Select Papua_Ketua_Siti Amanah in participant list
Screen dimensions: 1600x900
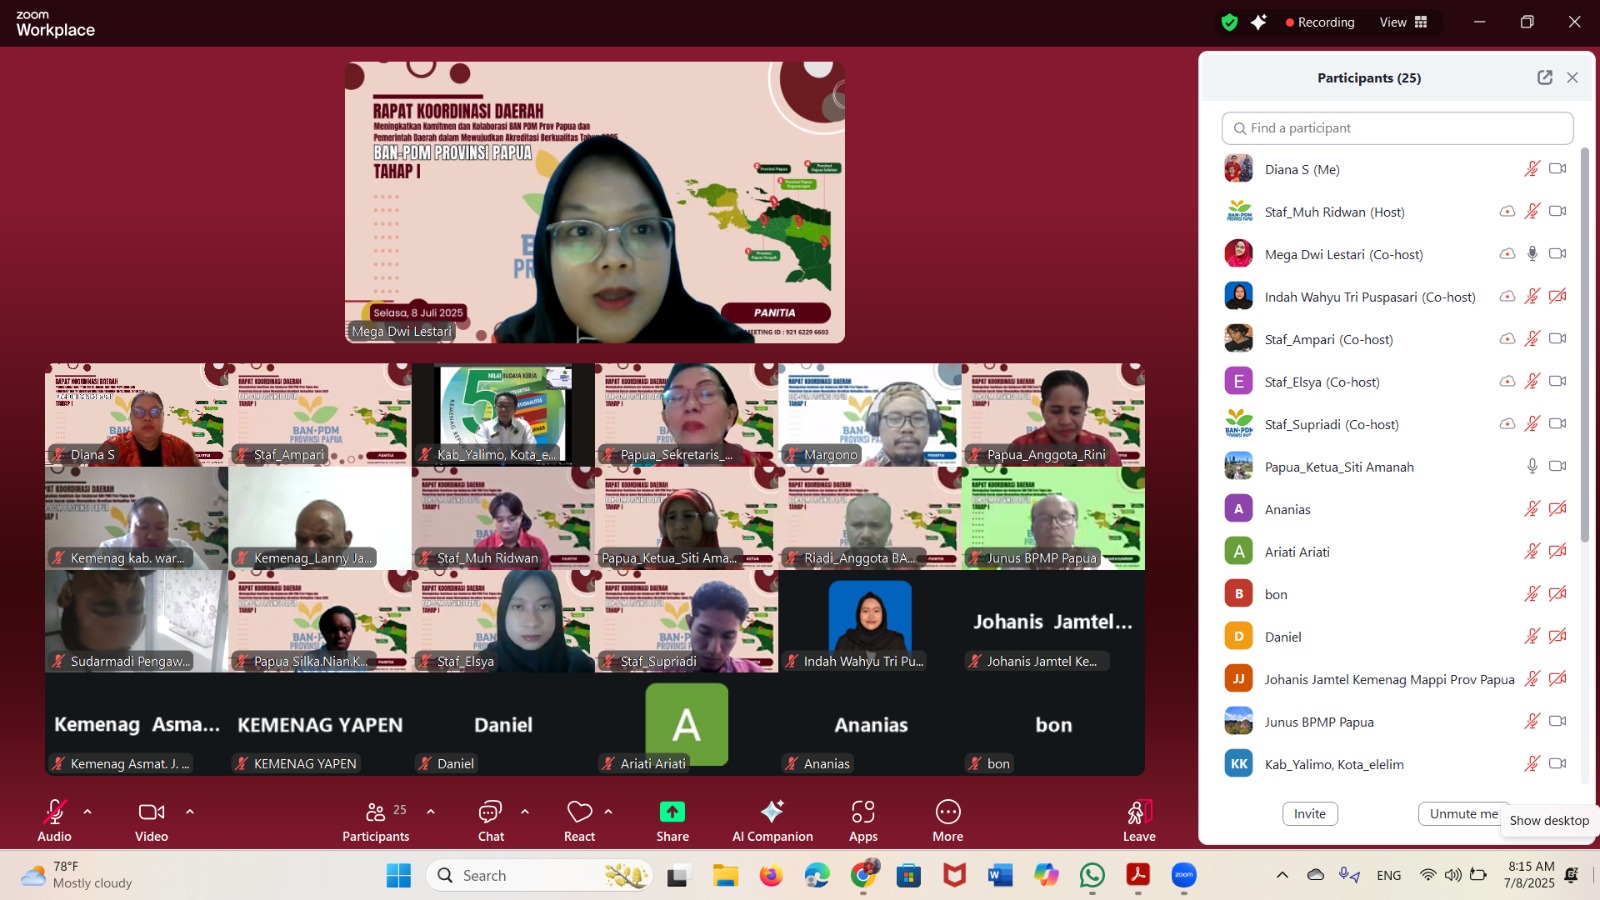point(1338,467)
